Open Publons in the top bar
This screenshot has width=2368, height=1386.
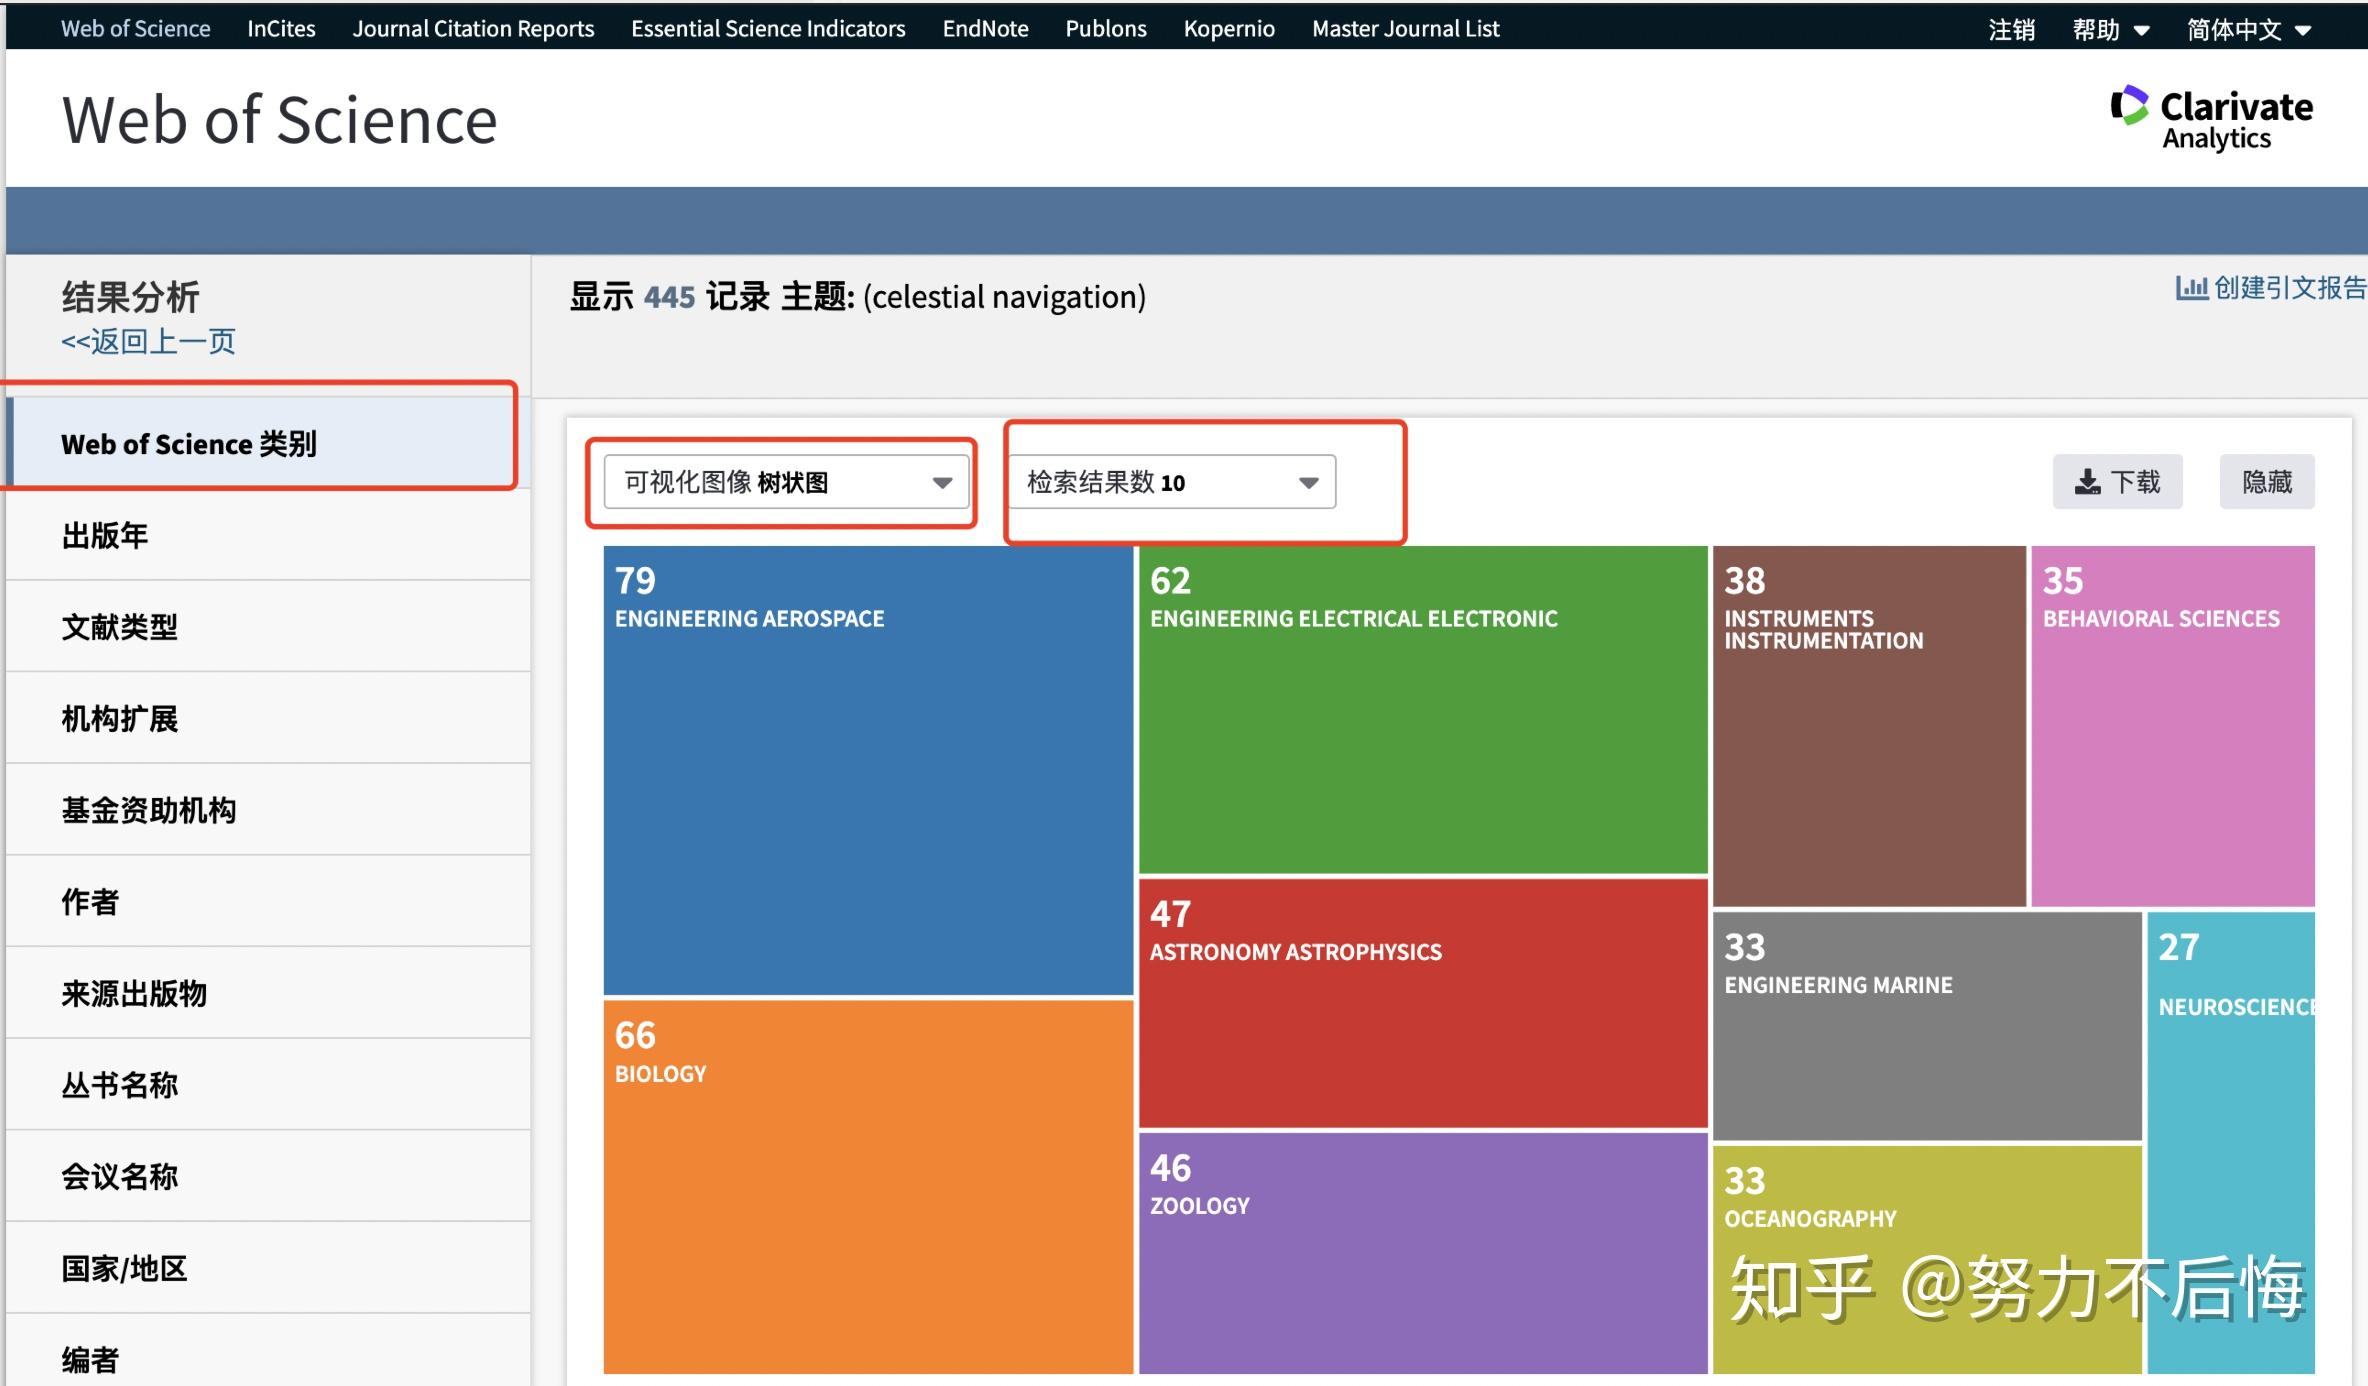[1106, 29]
